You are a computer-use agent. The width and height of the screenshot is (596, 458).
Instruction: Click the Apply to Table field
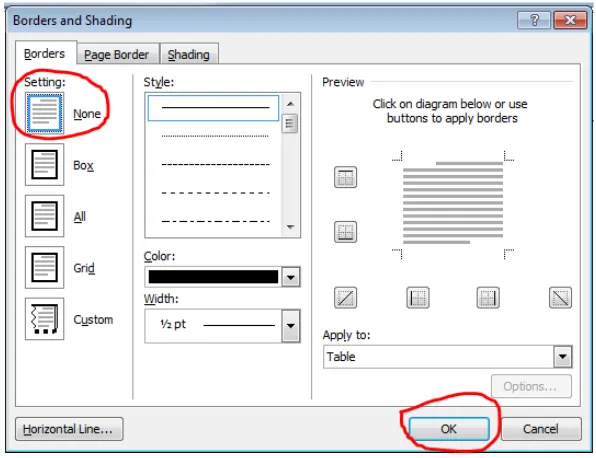click(438, 357)
